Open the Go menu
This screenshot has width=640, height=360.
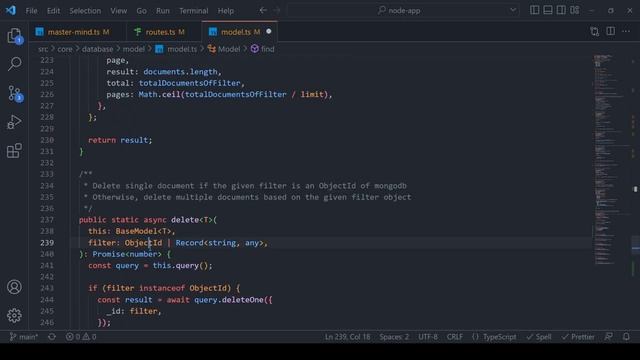tap(142, 11)
